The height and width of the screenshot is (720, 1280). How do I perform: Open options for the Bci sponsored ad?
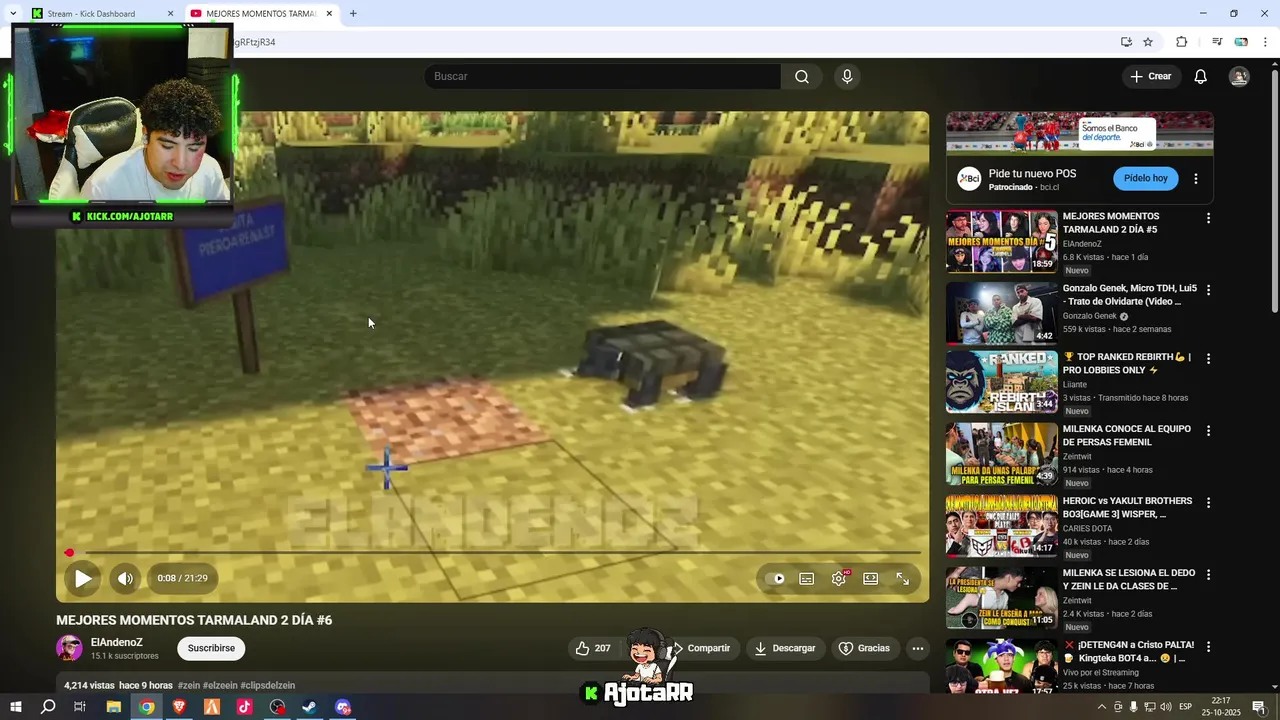click(1196, 179)
